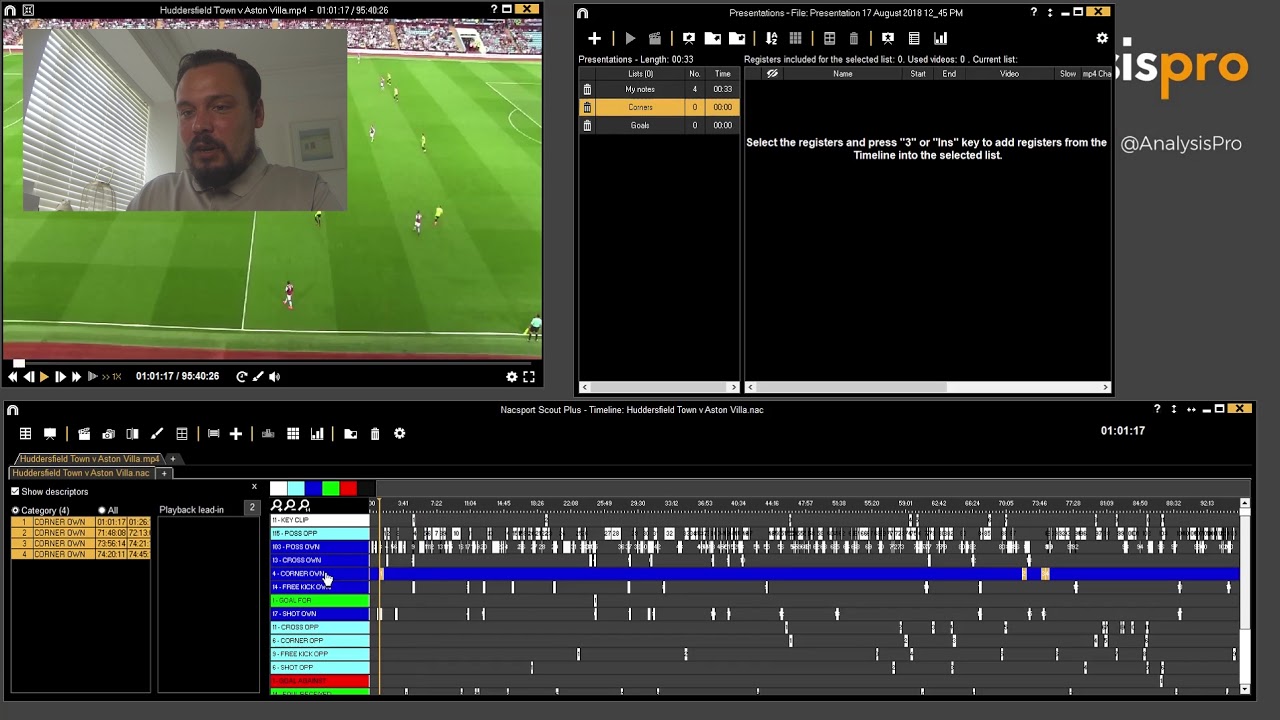
Task: Move the video seek bar handle
Action: 18,364
